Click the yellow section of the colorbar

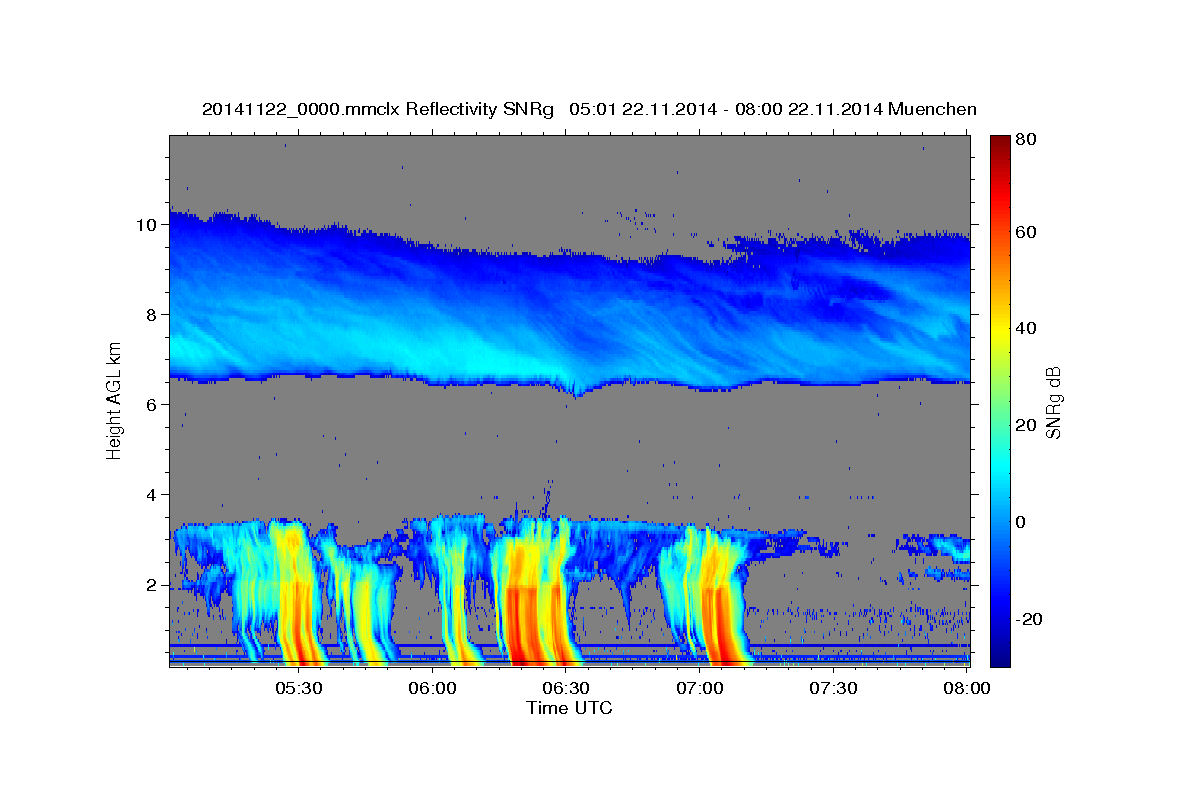[1000, 330]
